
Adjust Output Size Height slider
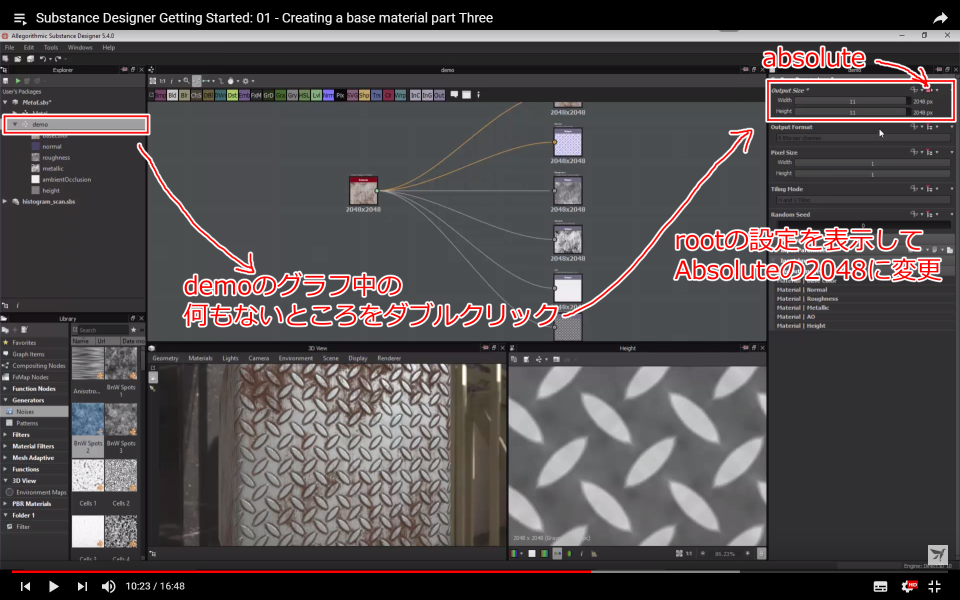(x=852, y=112)
